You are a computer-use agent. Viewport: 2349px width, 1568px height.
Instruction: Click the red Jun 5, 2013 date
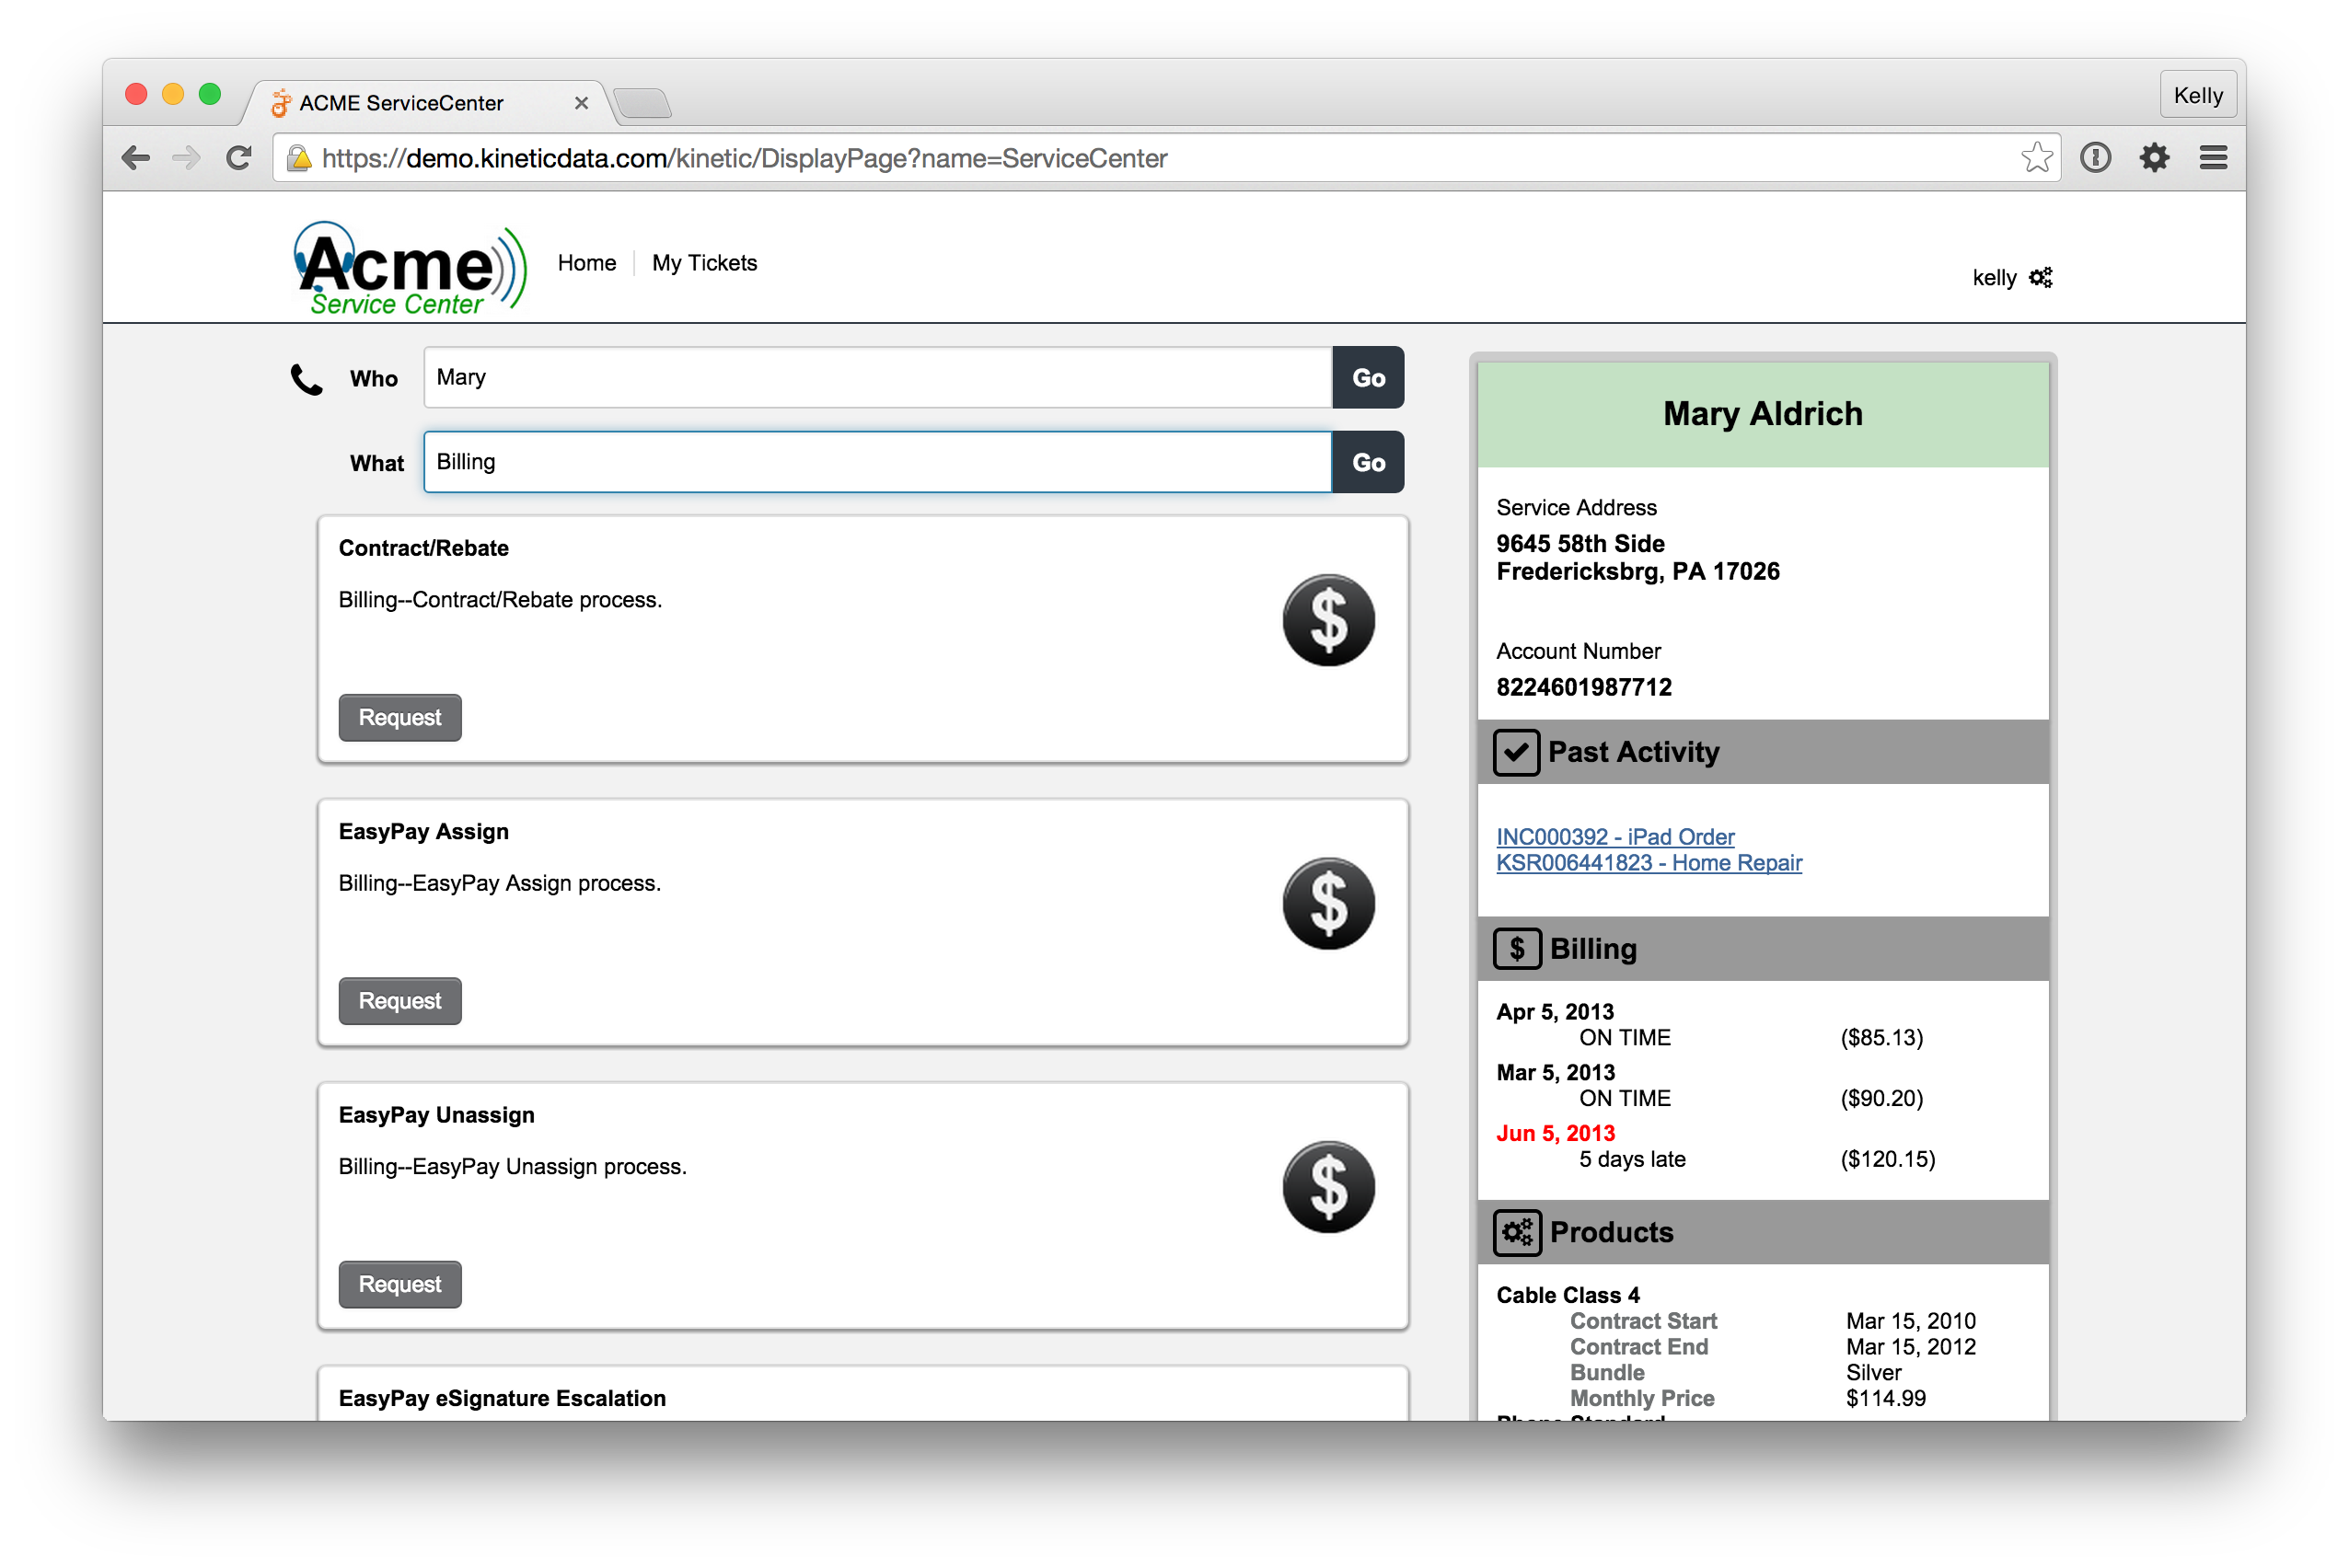pos(1555,1134)
